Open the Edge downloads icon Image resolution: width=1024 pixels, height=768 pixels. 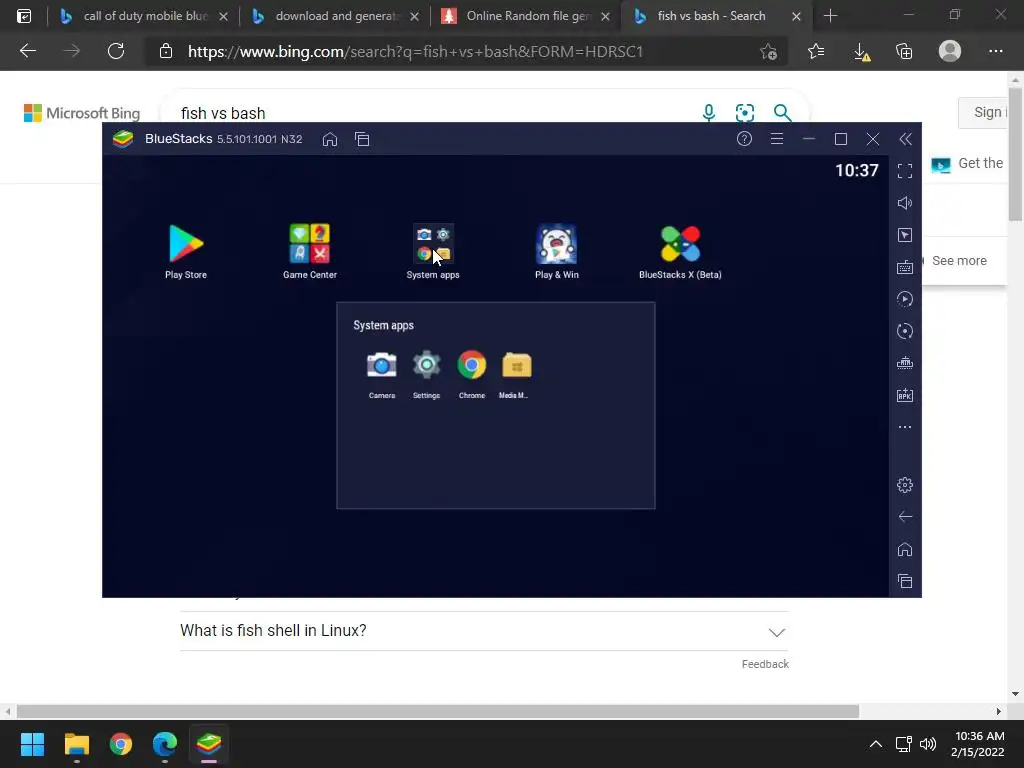pos(861,52)
